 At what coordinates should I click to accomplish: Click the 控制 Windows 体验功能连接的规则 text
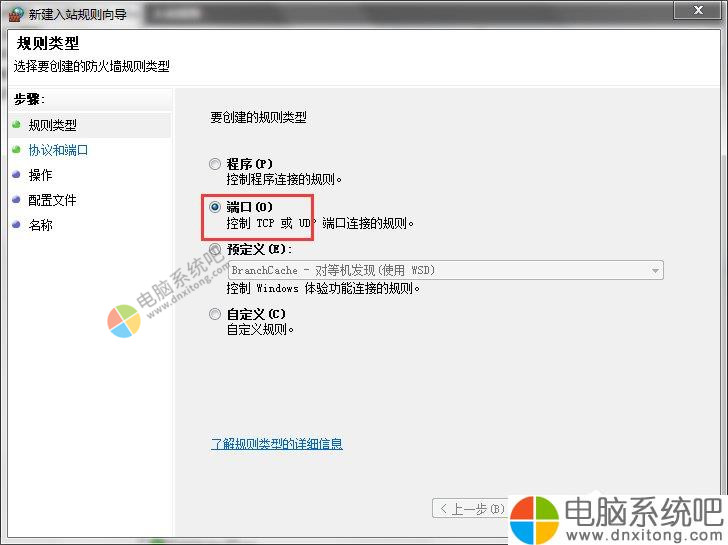[323, 289]
